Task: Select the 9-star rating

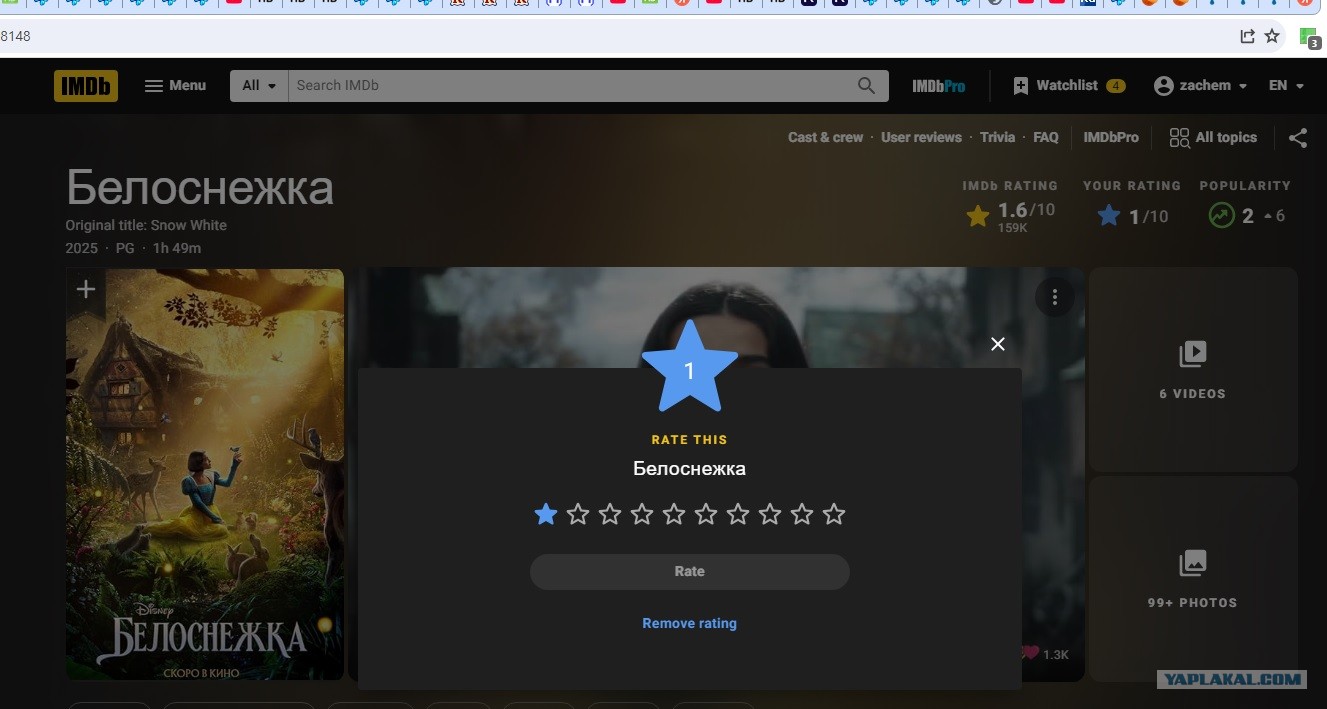Action: 802,514
